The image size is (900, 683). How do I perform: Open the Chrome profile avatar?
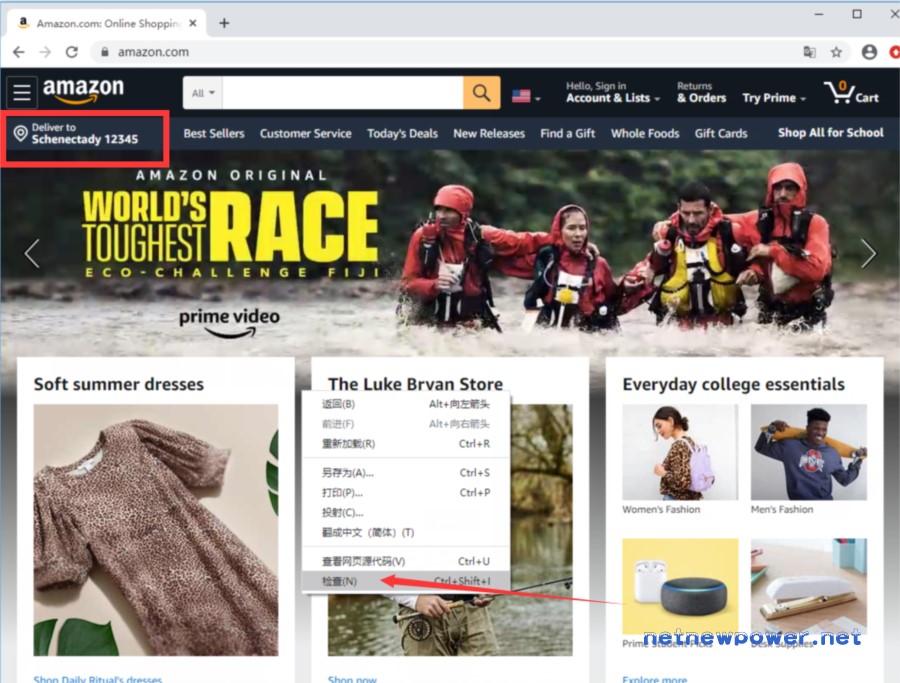[x=869, y=52]
